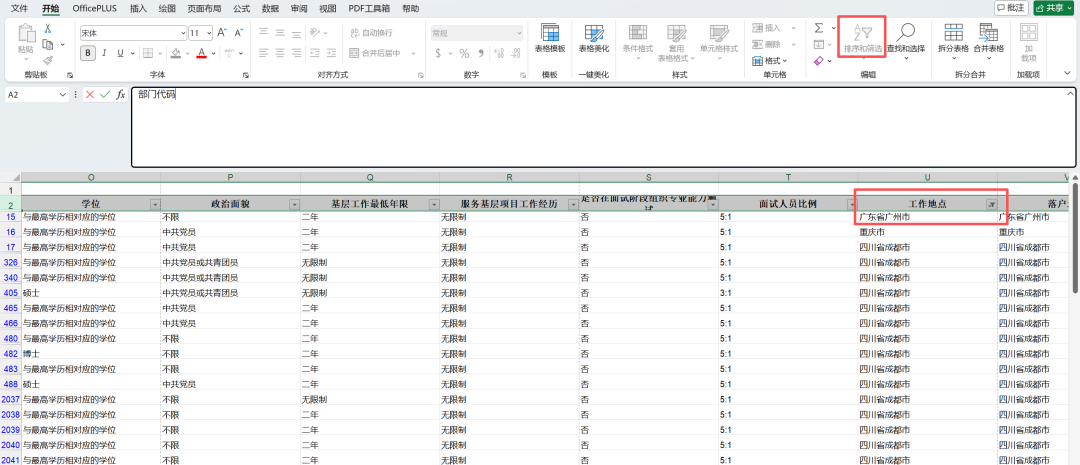Viewport: 1080px width, 465px height.
Task: Click the decrease decimal places icon
Action: coord(515,53)
